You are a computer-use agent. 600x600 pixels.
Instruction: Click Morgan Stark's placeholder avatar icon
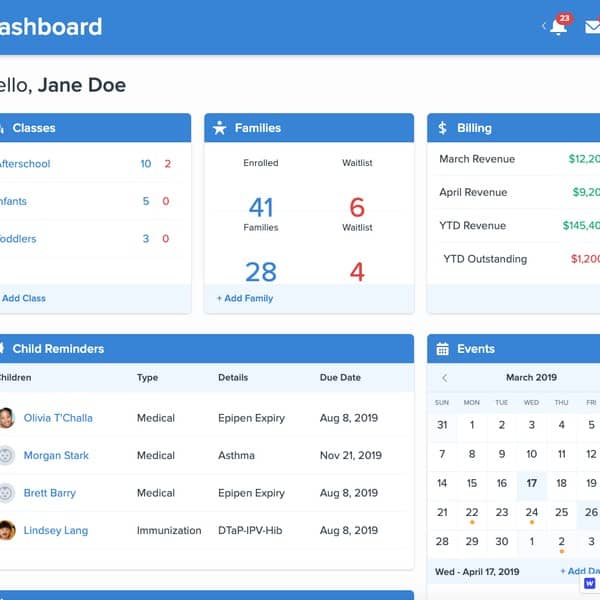6,455
